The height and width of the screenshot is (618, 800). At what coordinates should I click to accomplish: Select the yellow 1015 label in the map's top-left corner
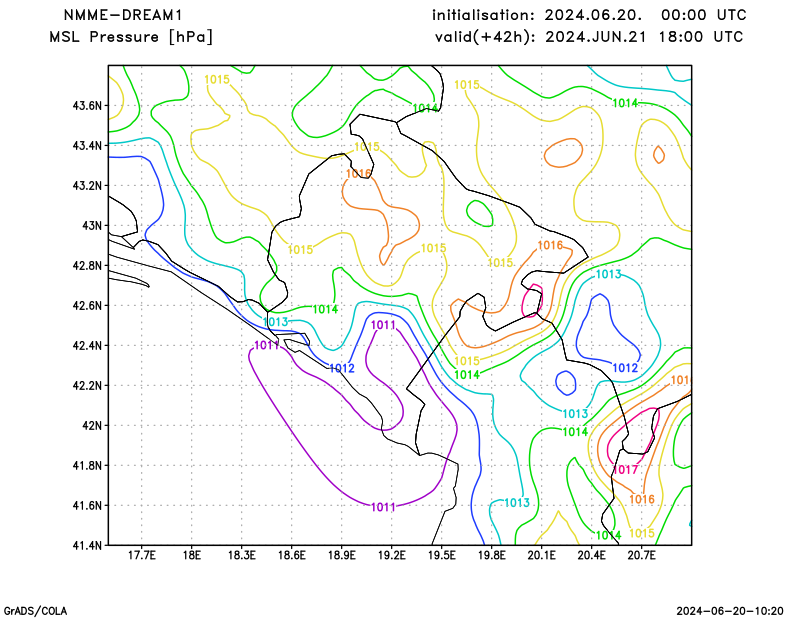(x=217, y=79)
